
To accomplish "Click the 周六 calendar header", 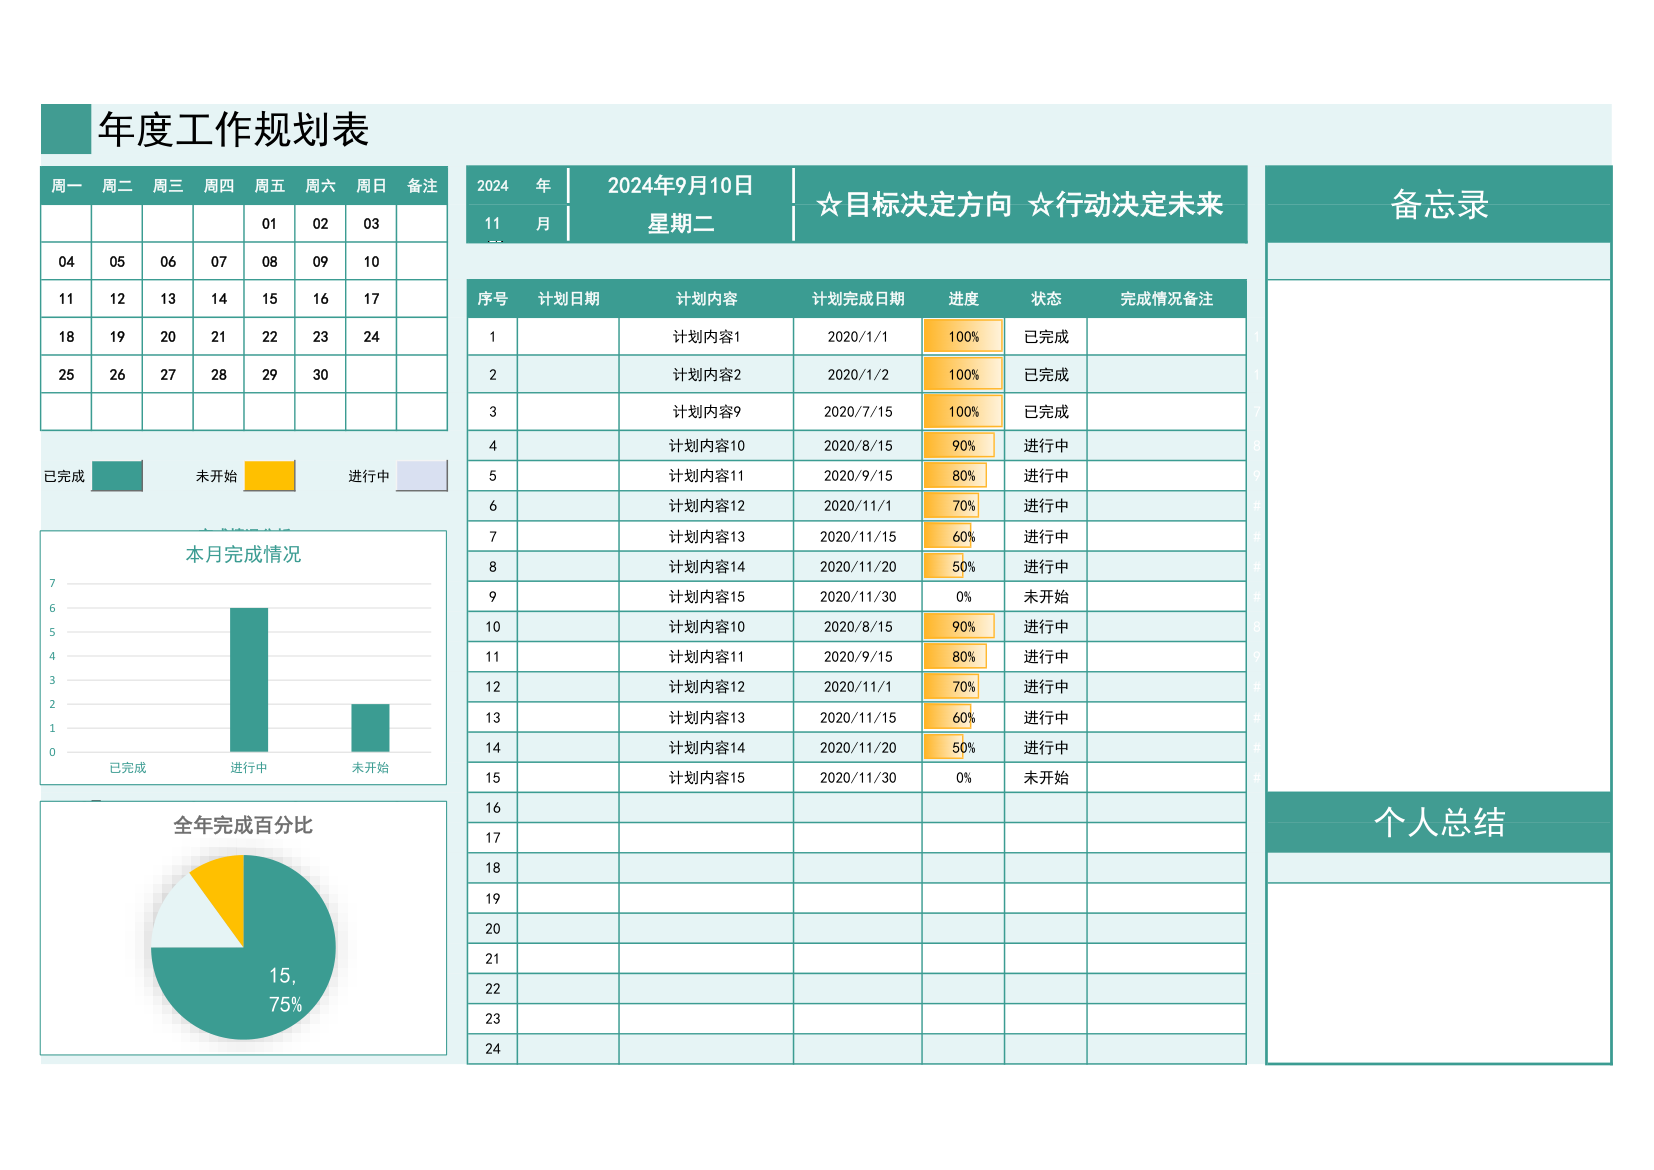I will pyautogui.click(x=320, y=186).
